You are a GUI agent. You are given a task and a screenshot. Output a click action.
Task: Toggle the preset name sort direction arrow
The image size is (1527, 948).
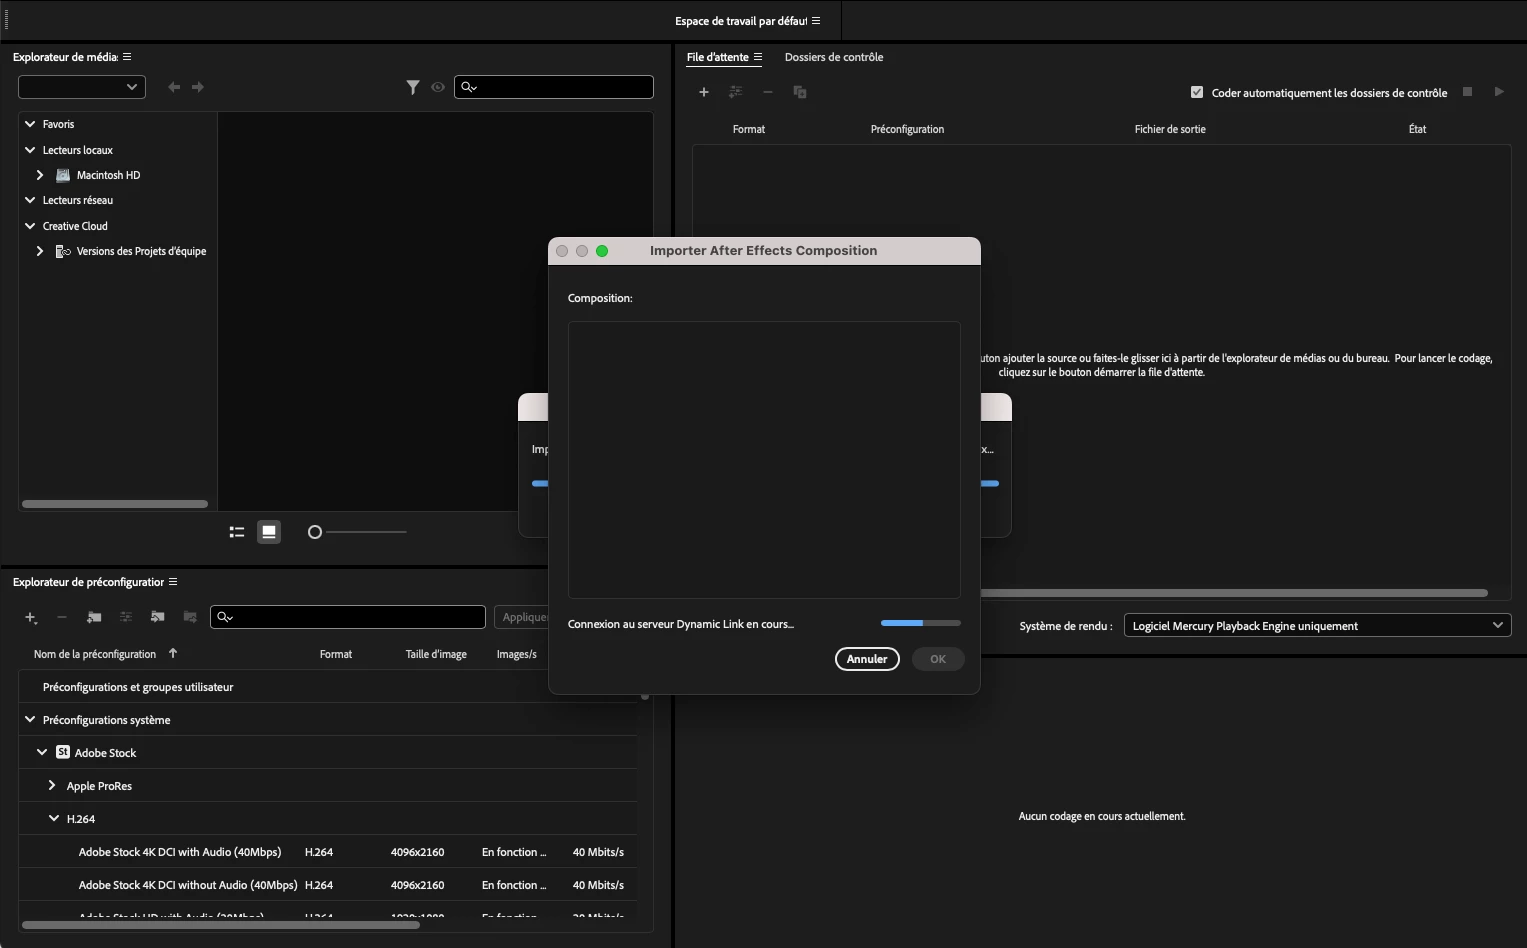(x=173, y=653)
